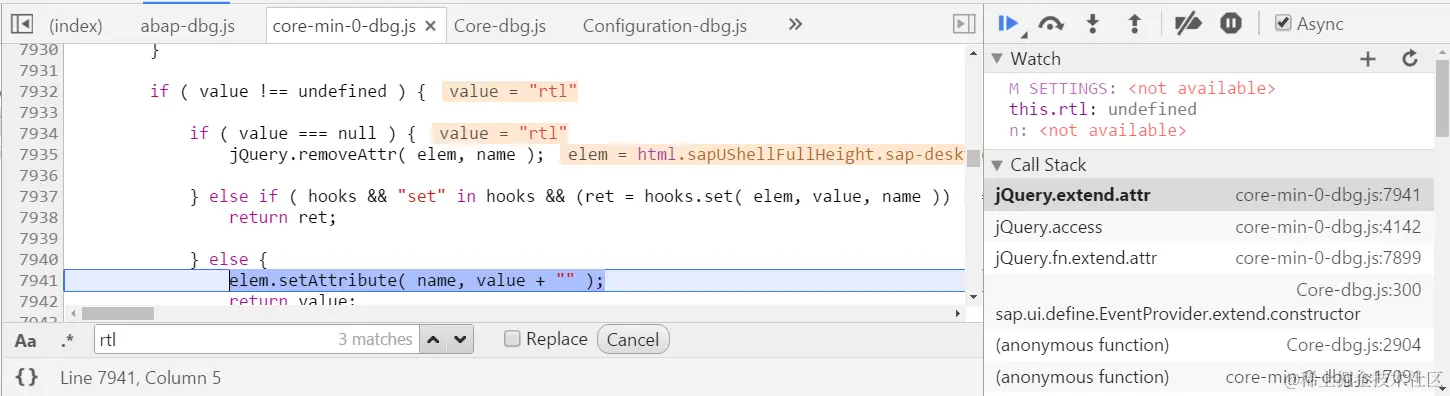The width and height of the screenshot is (1450, 396).
Task: Click the 3 matches counter text
Action: [x=375, y=340]
